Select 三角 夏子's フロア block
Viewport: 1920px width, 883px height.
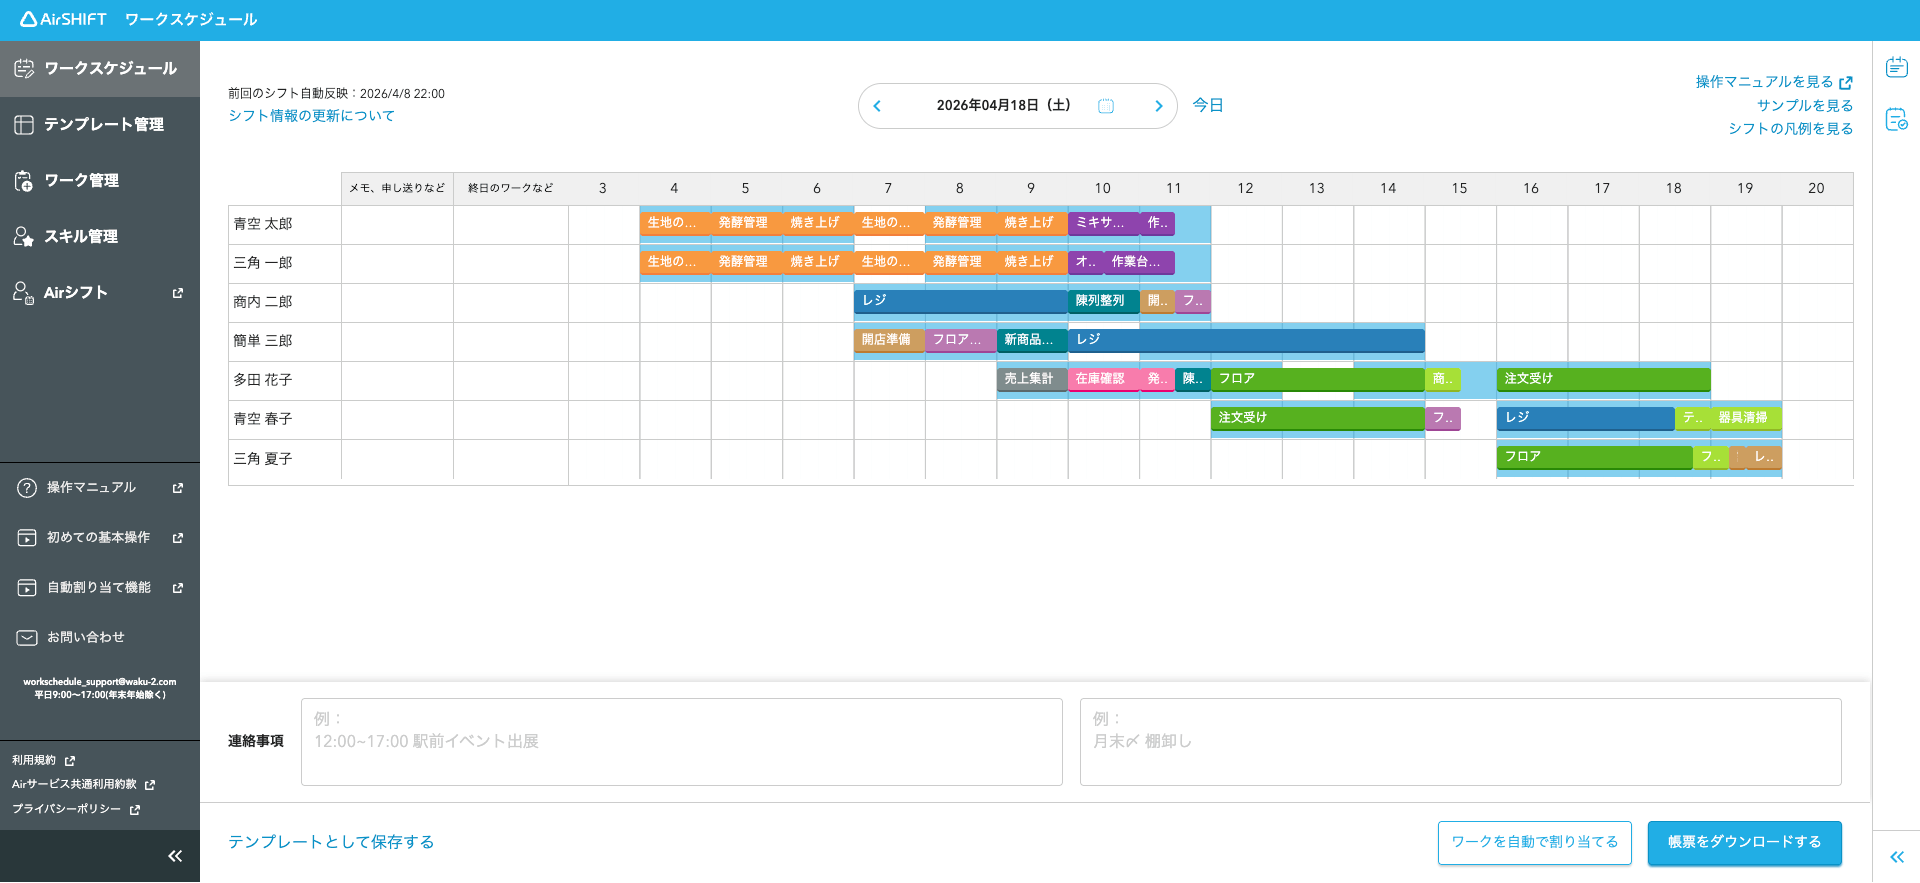coord(1595,457)
